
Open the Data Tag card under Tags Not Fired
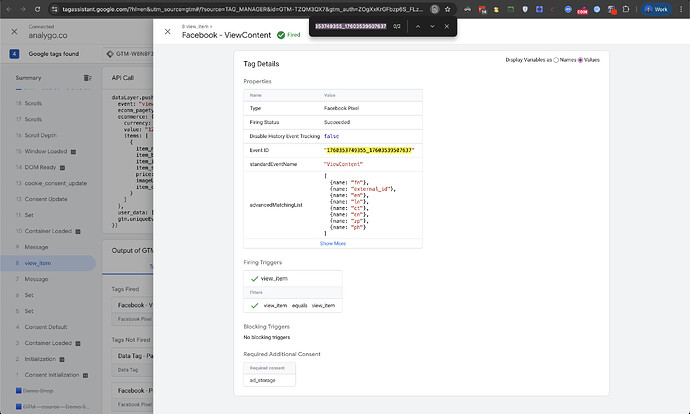click(132, 361)
